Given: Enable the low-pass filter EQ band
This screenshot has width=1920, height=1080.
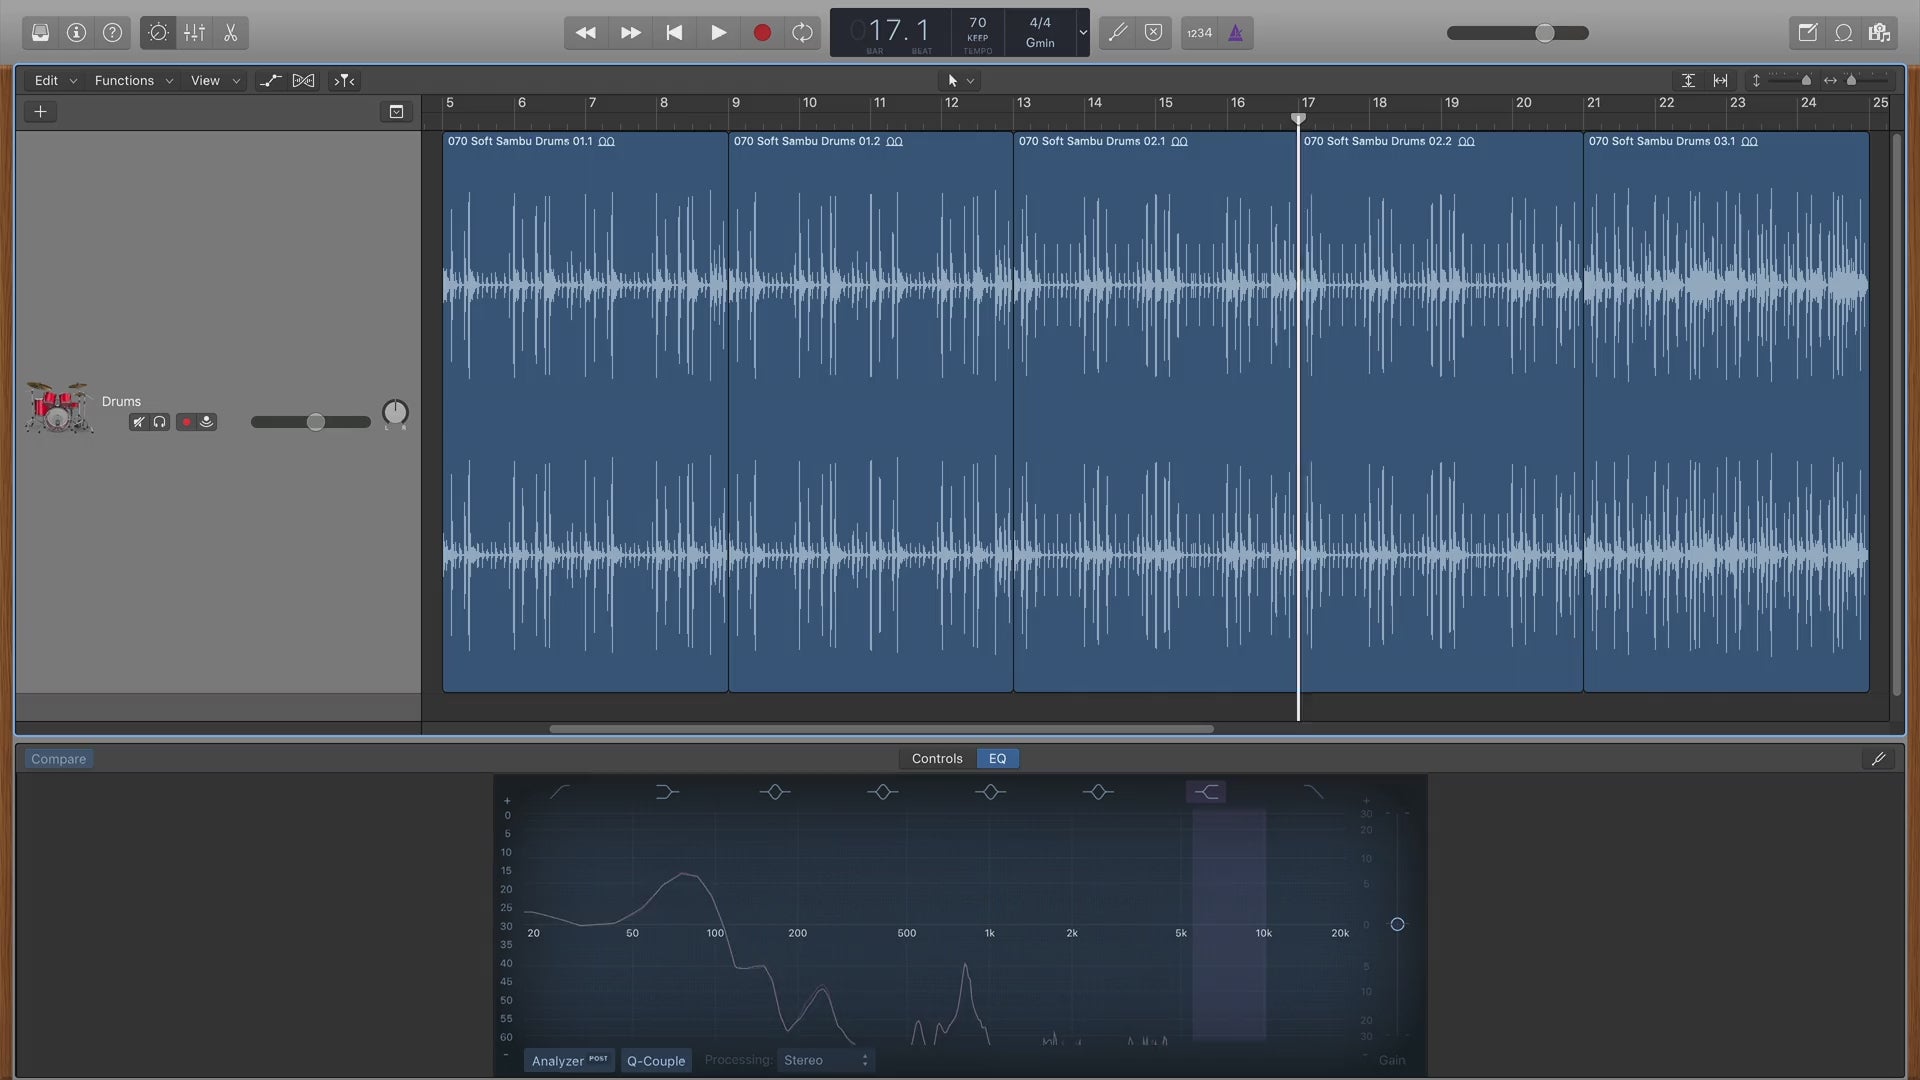Looking at the screenshot, I should click(x=1314, y=792).
